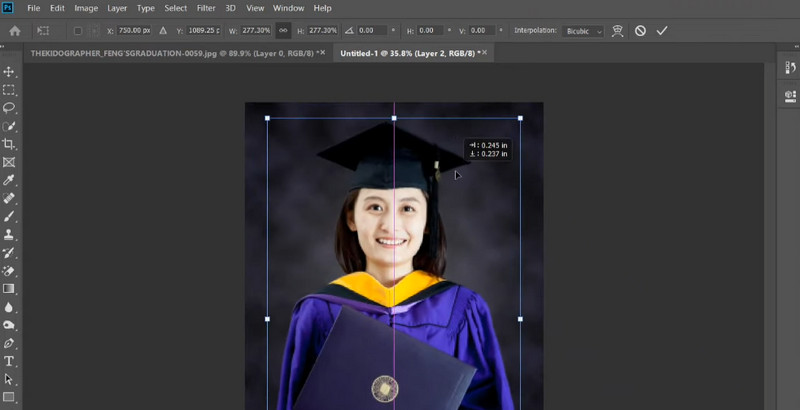Click the Home icon in options bar

(x=15, y=31)
